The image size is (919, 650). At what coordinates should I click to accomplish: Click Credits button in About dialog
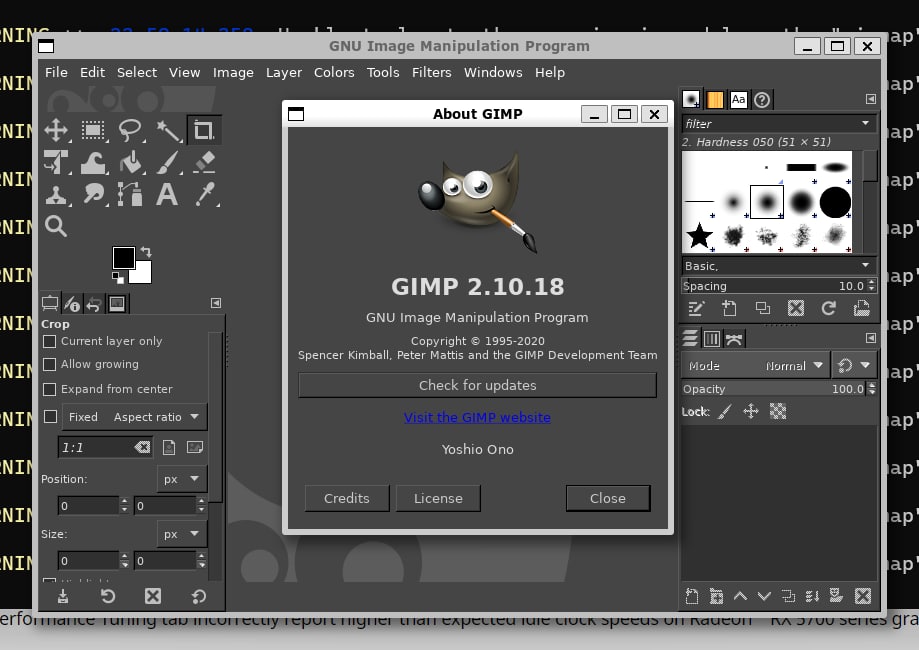pos(347,498)
